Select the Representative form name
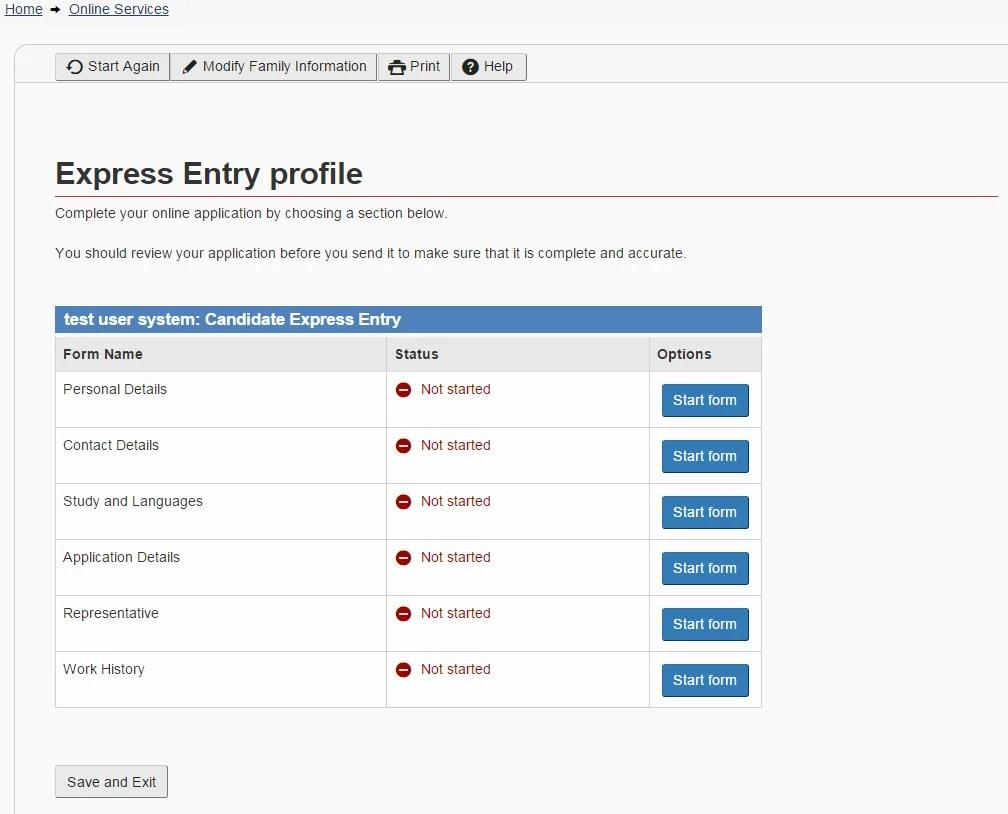The height and width of the screenshot is (814, 1008). click(x=111, y=613)
